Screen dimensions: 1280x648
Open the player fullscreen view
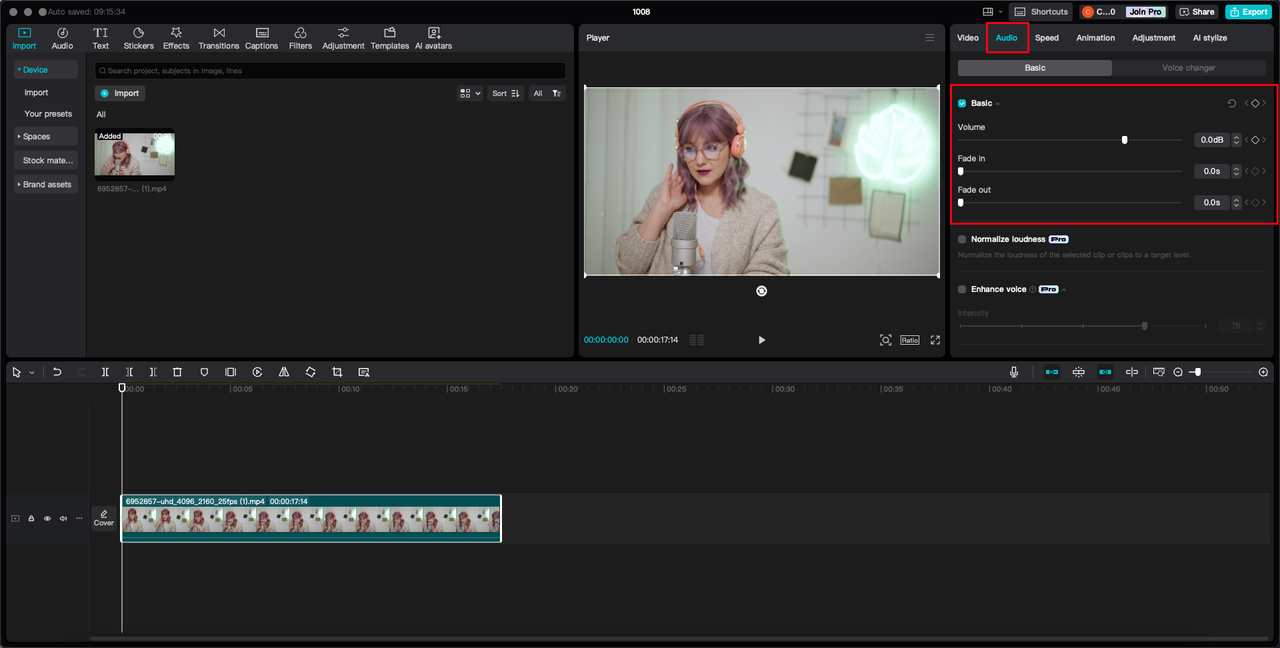(935, 340)
